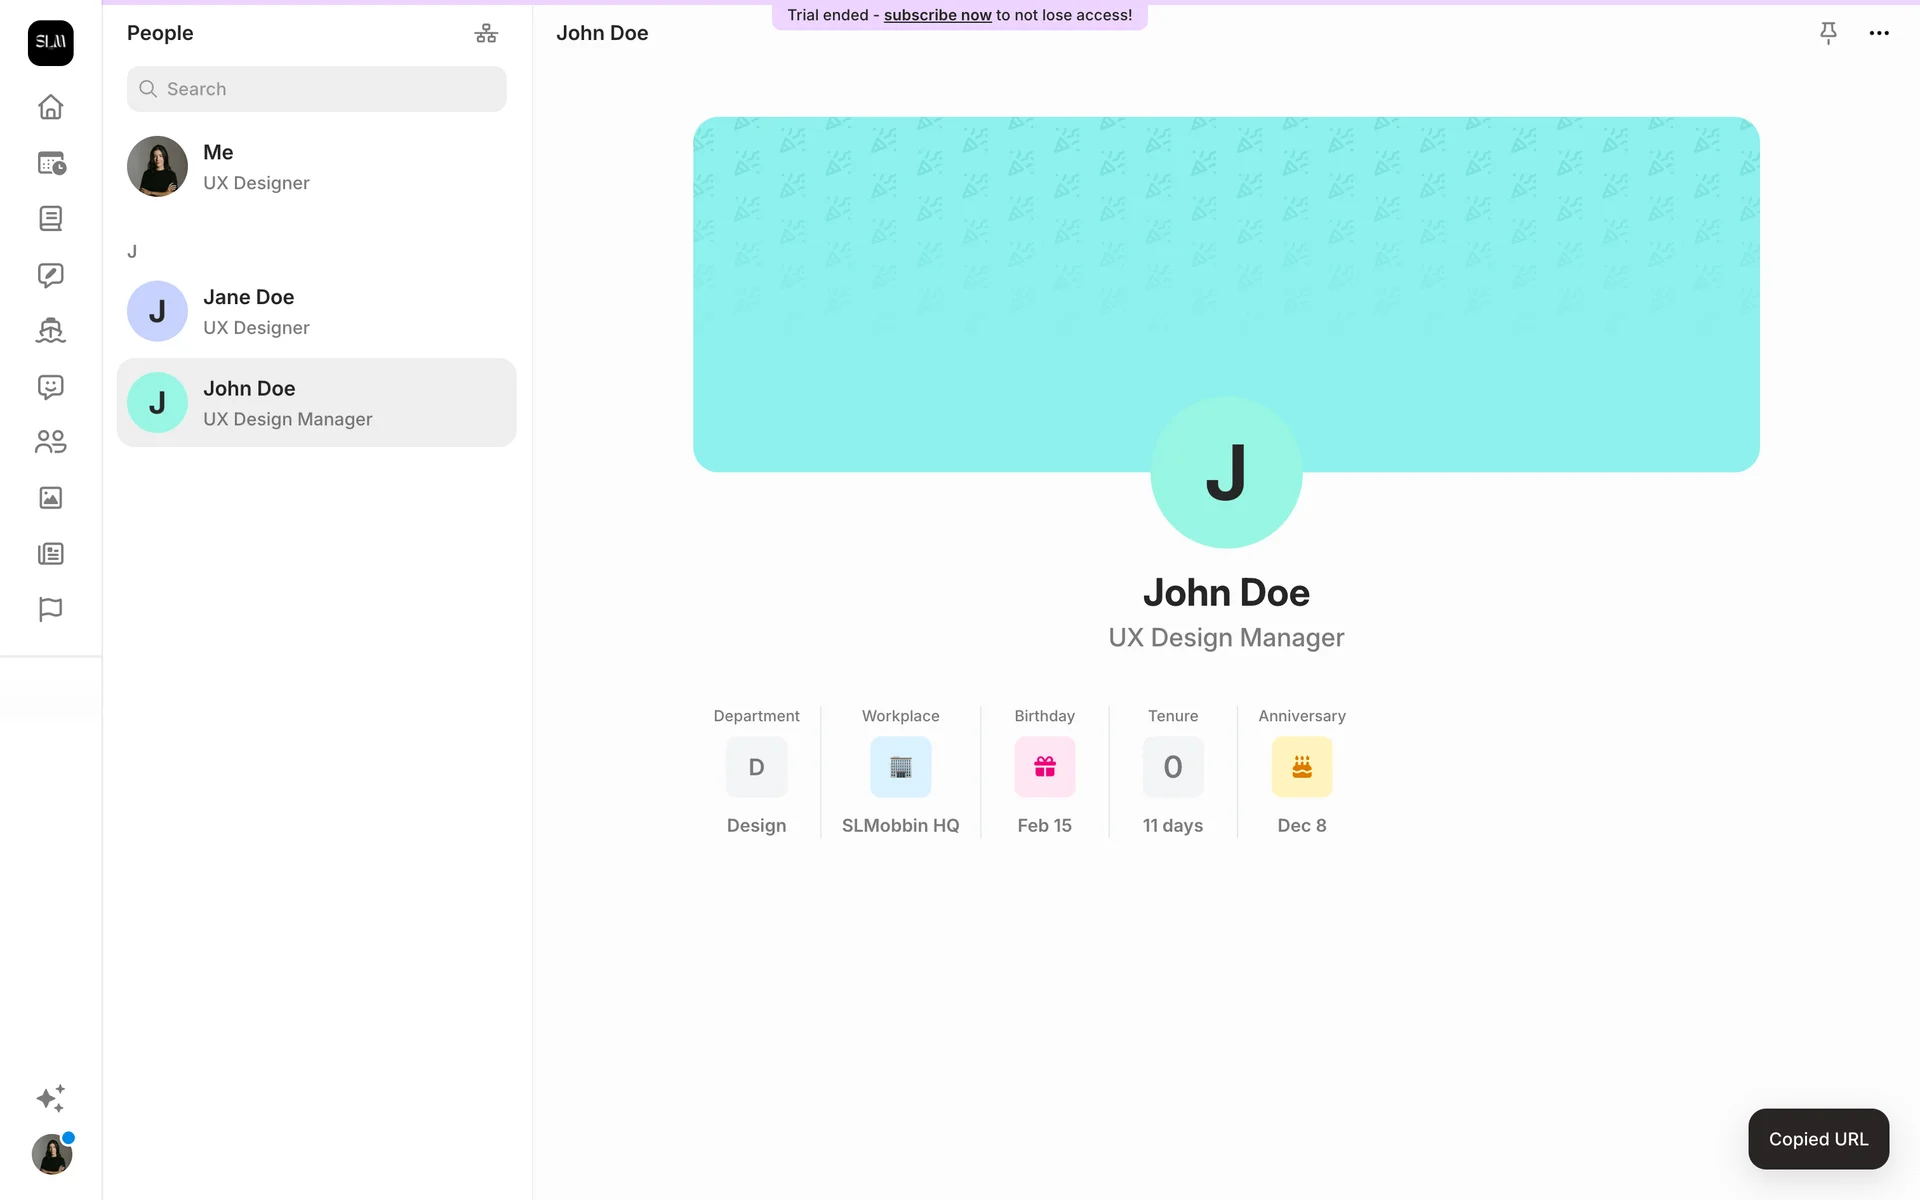Open the three-dots more options menu
This screenshot has height=1200, width=1920.
[1879, 33]
